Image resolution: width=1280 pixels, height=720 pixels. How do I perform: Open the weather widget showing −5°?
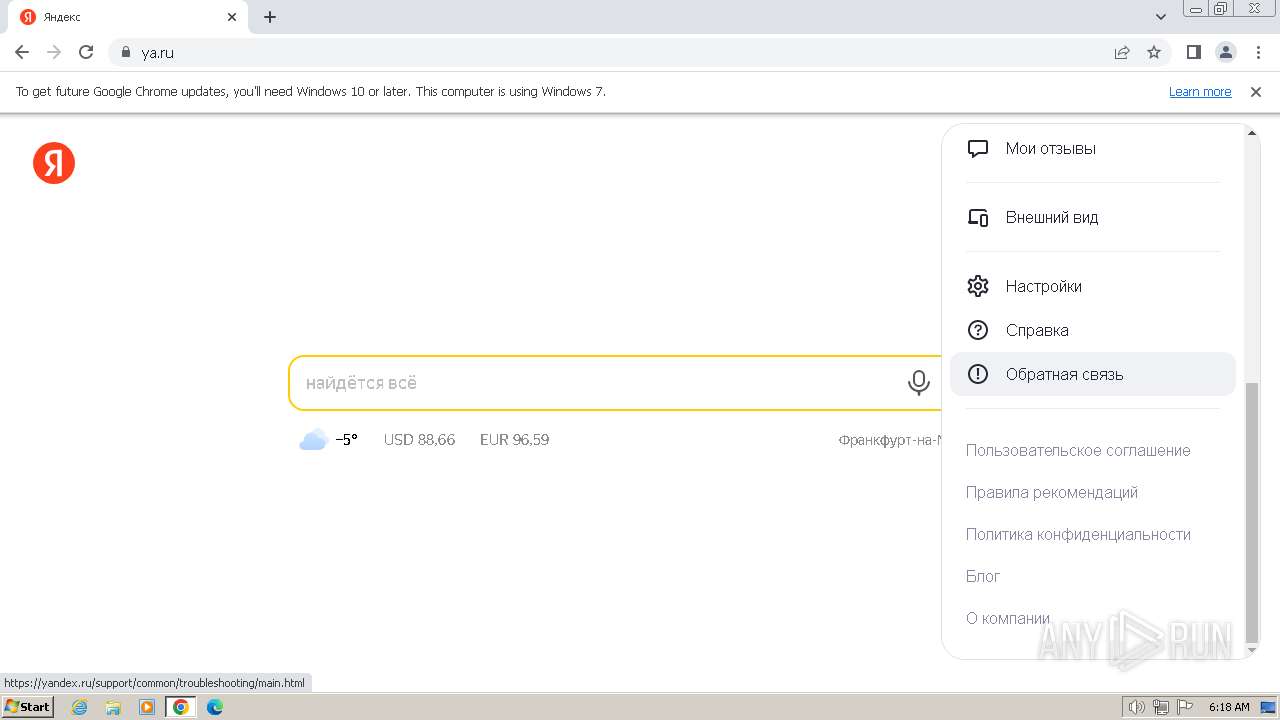tap(328, 439)
